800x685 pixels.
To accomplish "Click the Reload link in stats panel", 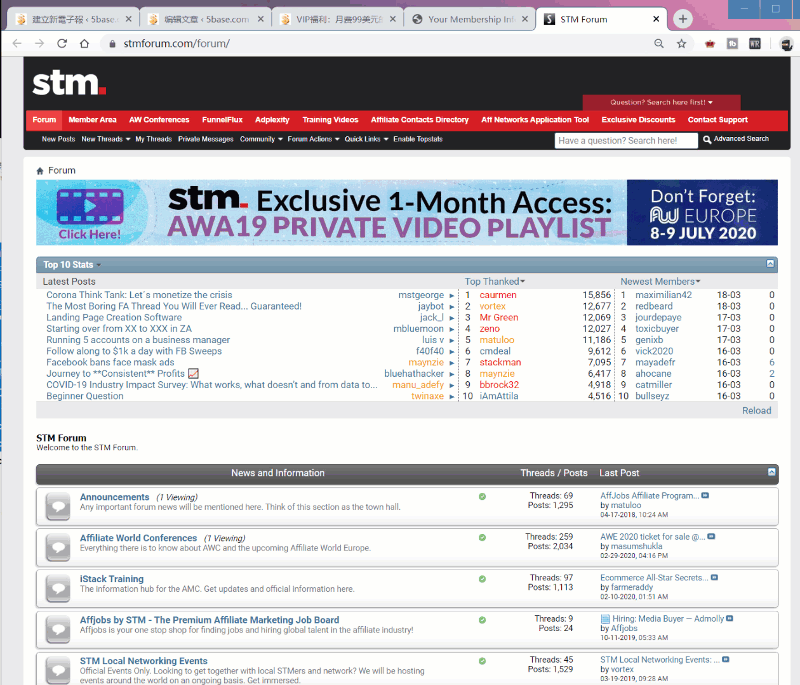I will pyautogui.click(x=757, y=411).
